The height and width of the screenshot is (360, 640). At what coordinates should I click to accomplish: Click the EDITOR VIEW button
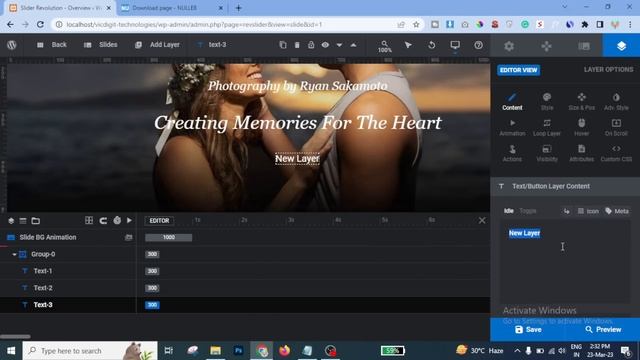518,70
